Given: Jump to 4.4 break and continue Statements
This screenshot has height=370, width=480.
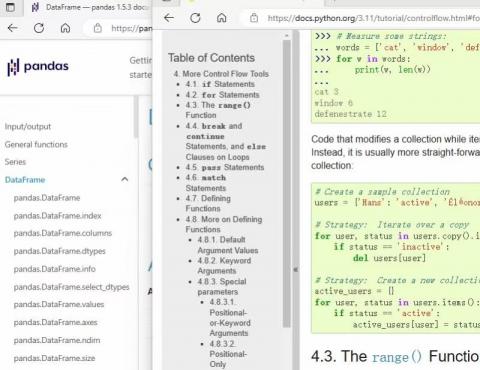Looking at the screenshot, I should [x=226, y=141].
